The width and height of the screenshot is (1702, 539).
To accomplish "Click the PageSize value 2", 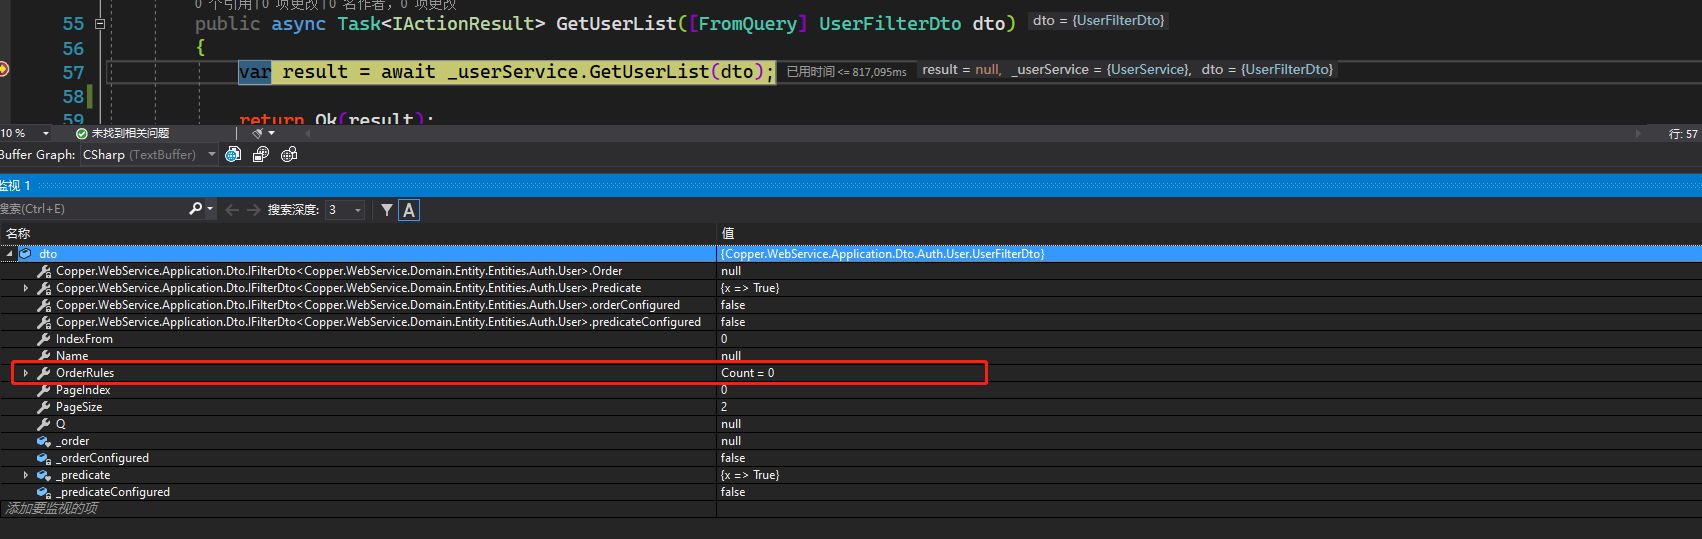I will pos(724,407).
